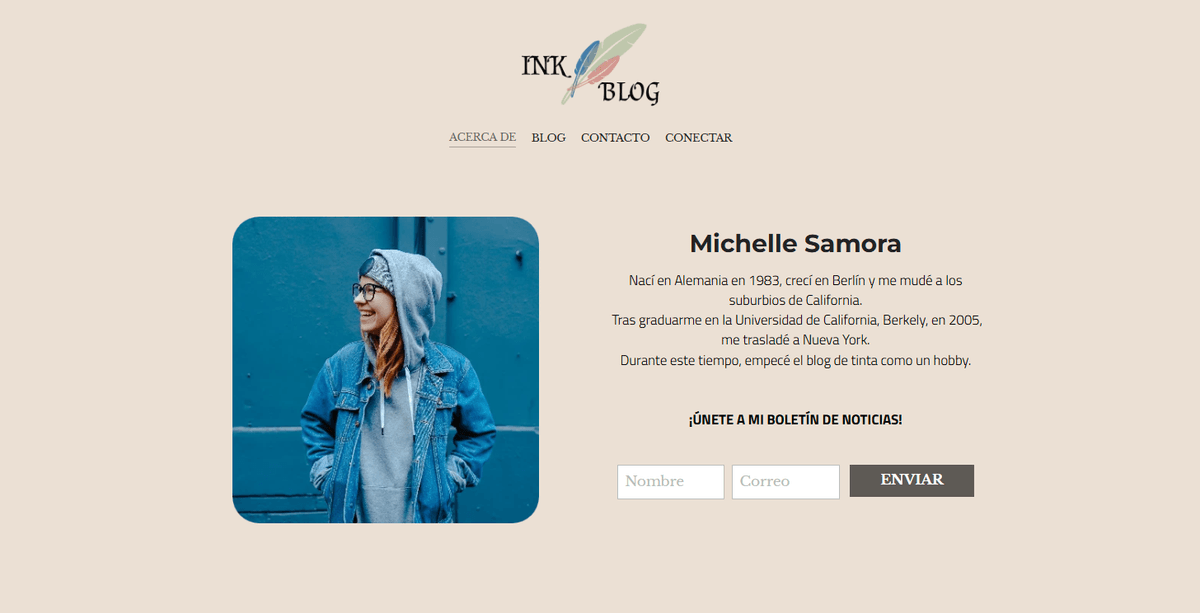Click the line starting 'Tras graduarme'
Viewport: 1200px width, 613px height.
(797, 320)
